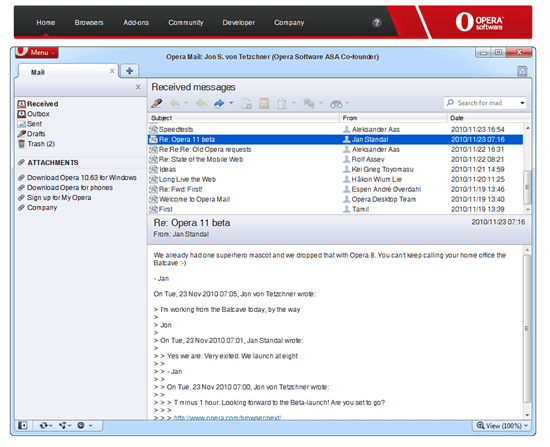Click the binoculars view icon

pos(336,104)
